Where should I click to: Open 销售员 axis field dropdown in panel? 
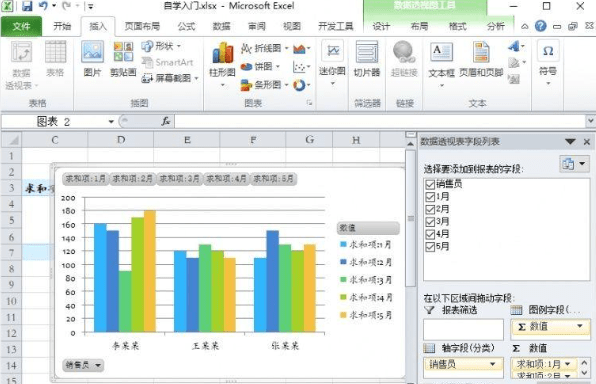point(493,364)
